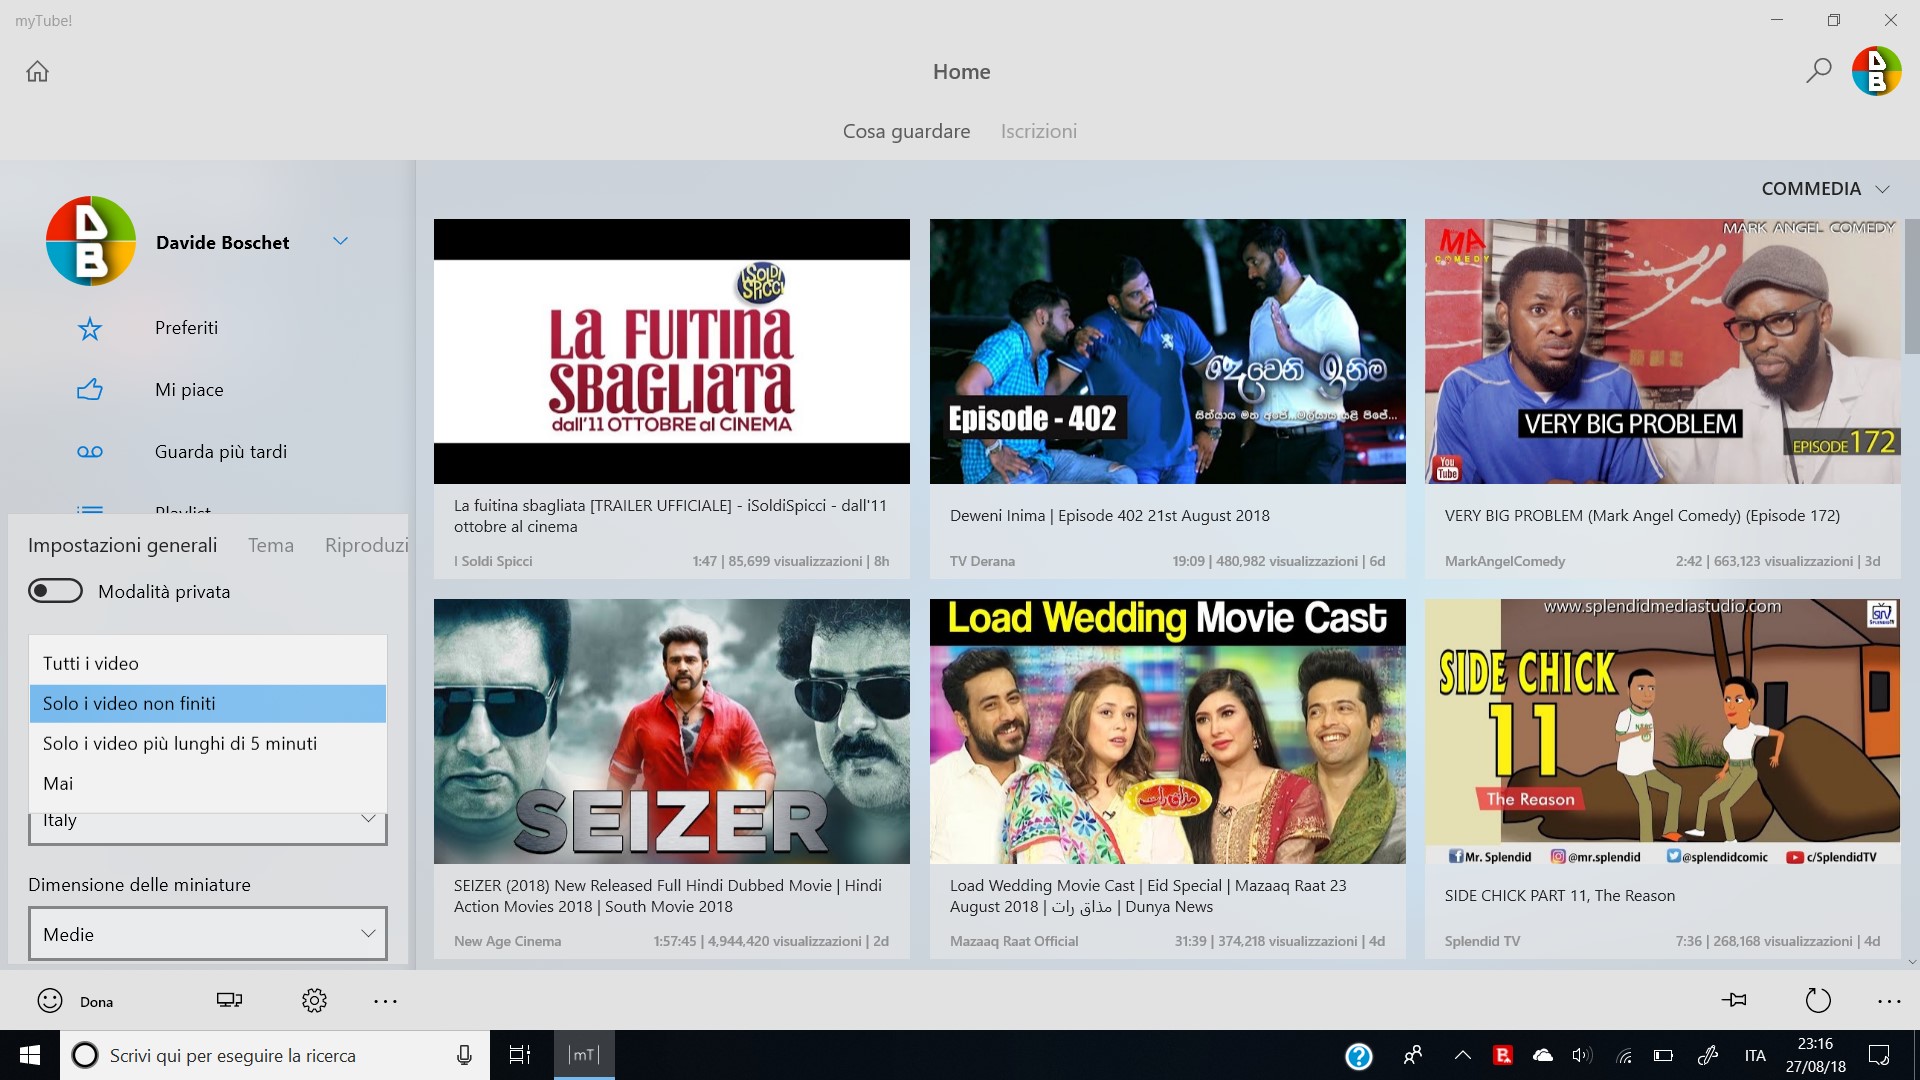Open search with magnifier icon
Viewport: 1920px width, 1080px height.
click(1818, 71)
